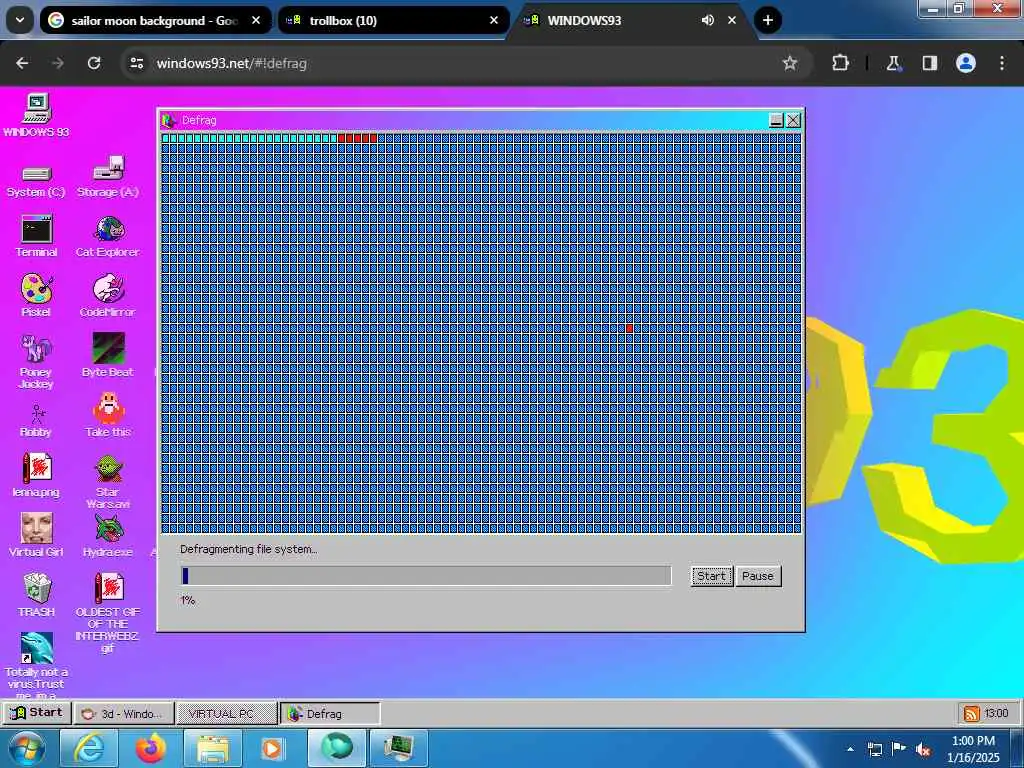Click the Pause button in Defrag
Image resolution: width=1024 pixels, height=768 pixels.
[758, 576]
